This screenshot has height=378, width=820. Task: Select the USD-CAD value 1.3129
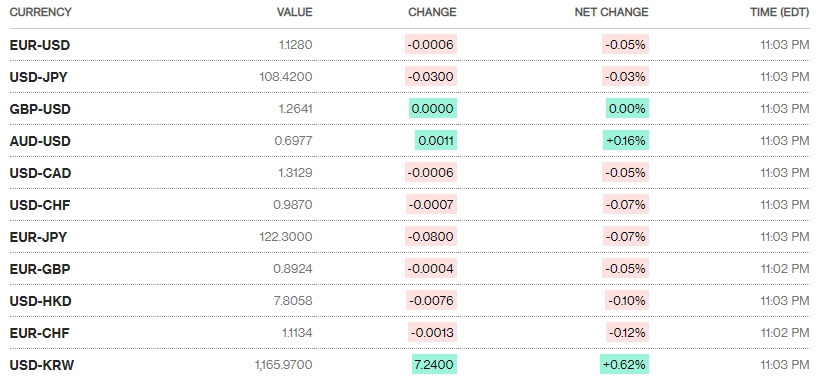point(295,173)
